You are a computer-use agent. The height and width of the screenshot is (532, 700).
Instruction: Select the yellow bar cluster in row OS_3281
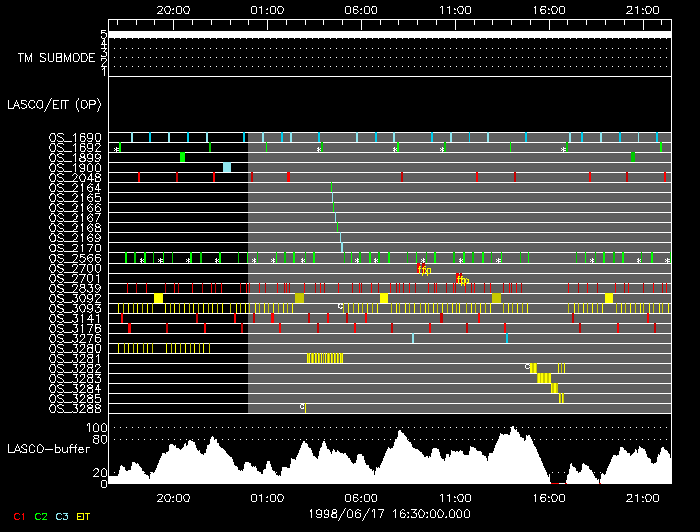pyautogui.click(x=325, y=358)
